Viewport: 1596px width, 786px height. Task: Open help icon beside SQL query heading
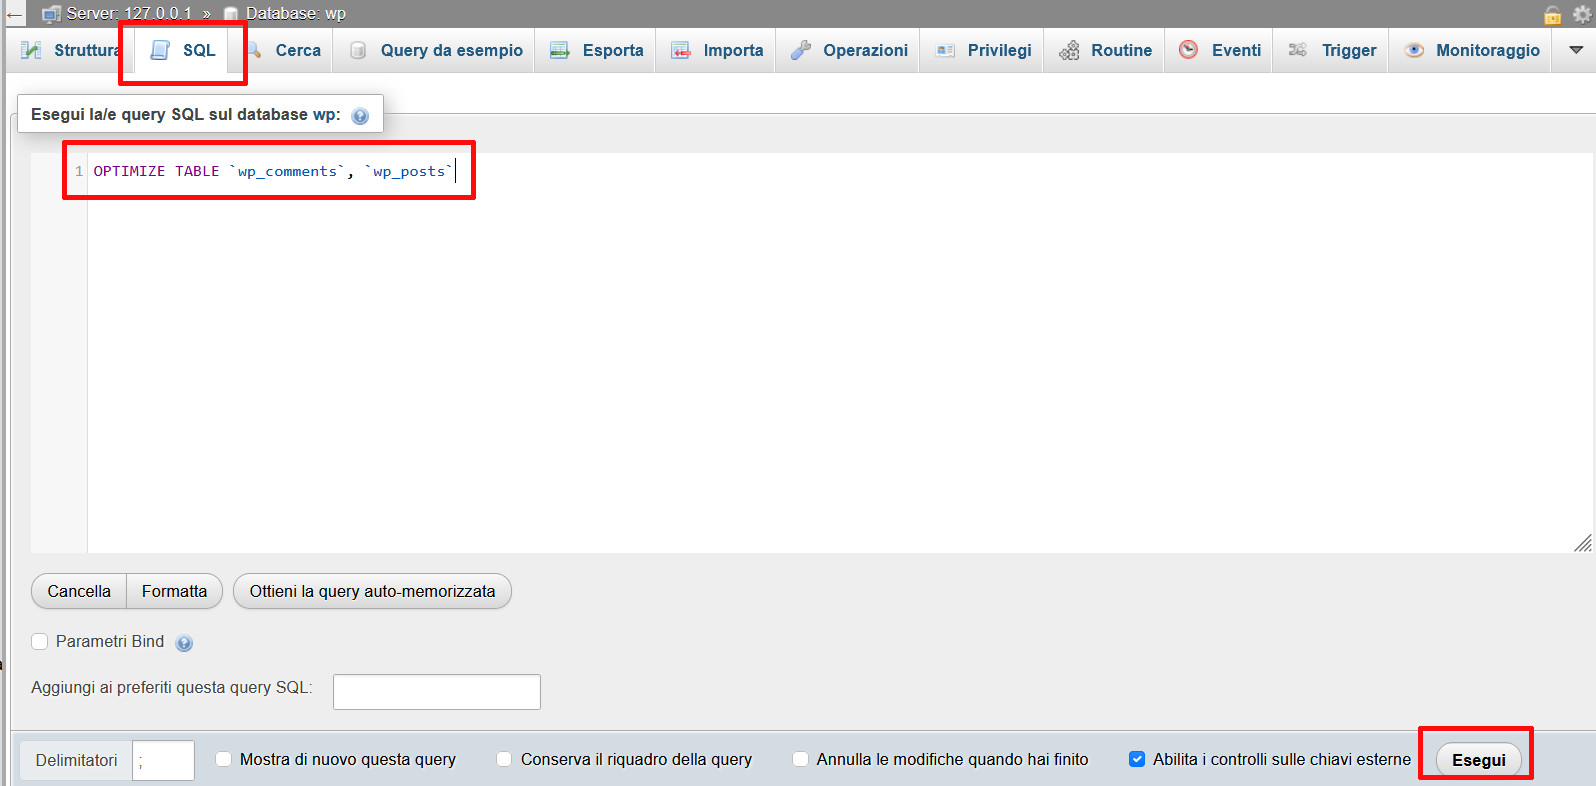(x=360, y=116)
